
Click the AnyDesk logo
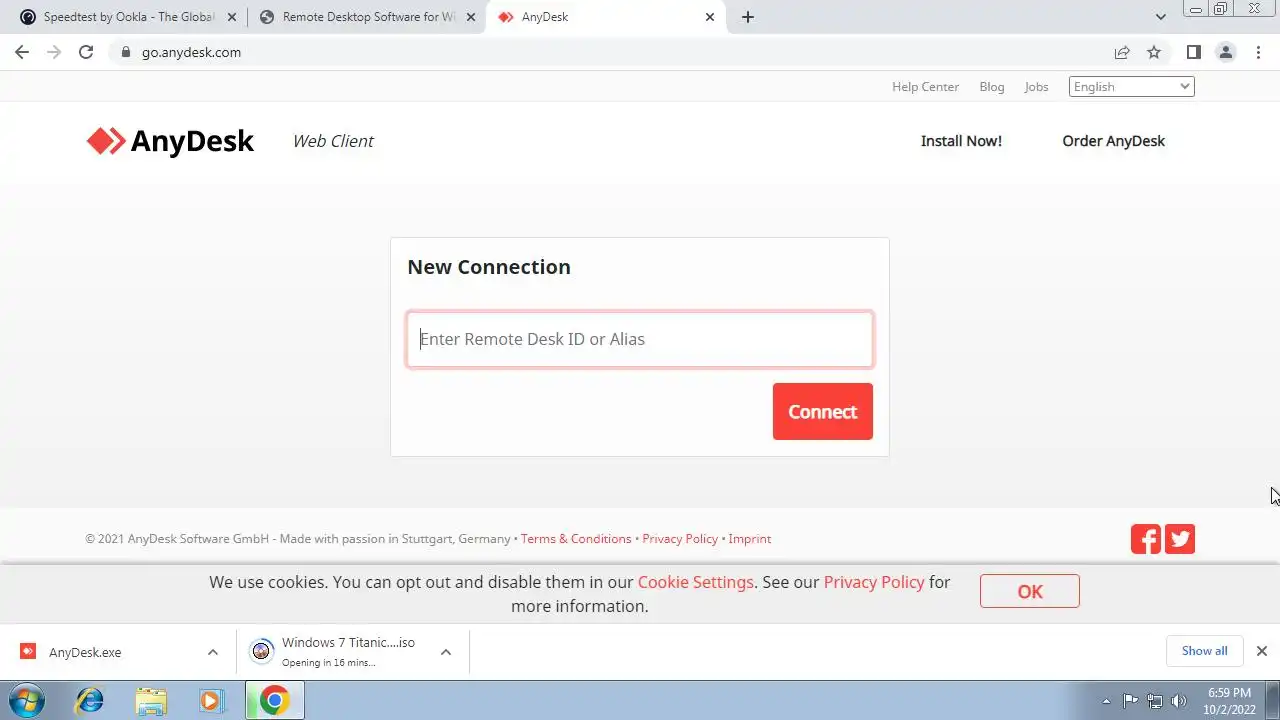170,141
